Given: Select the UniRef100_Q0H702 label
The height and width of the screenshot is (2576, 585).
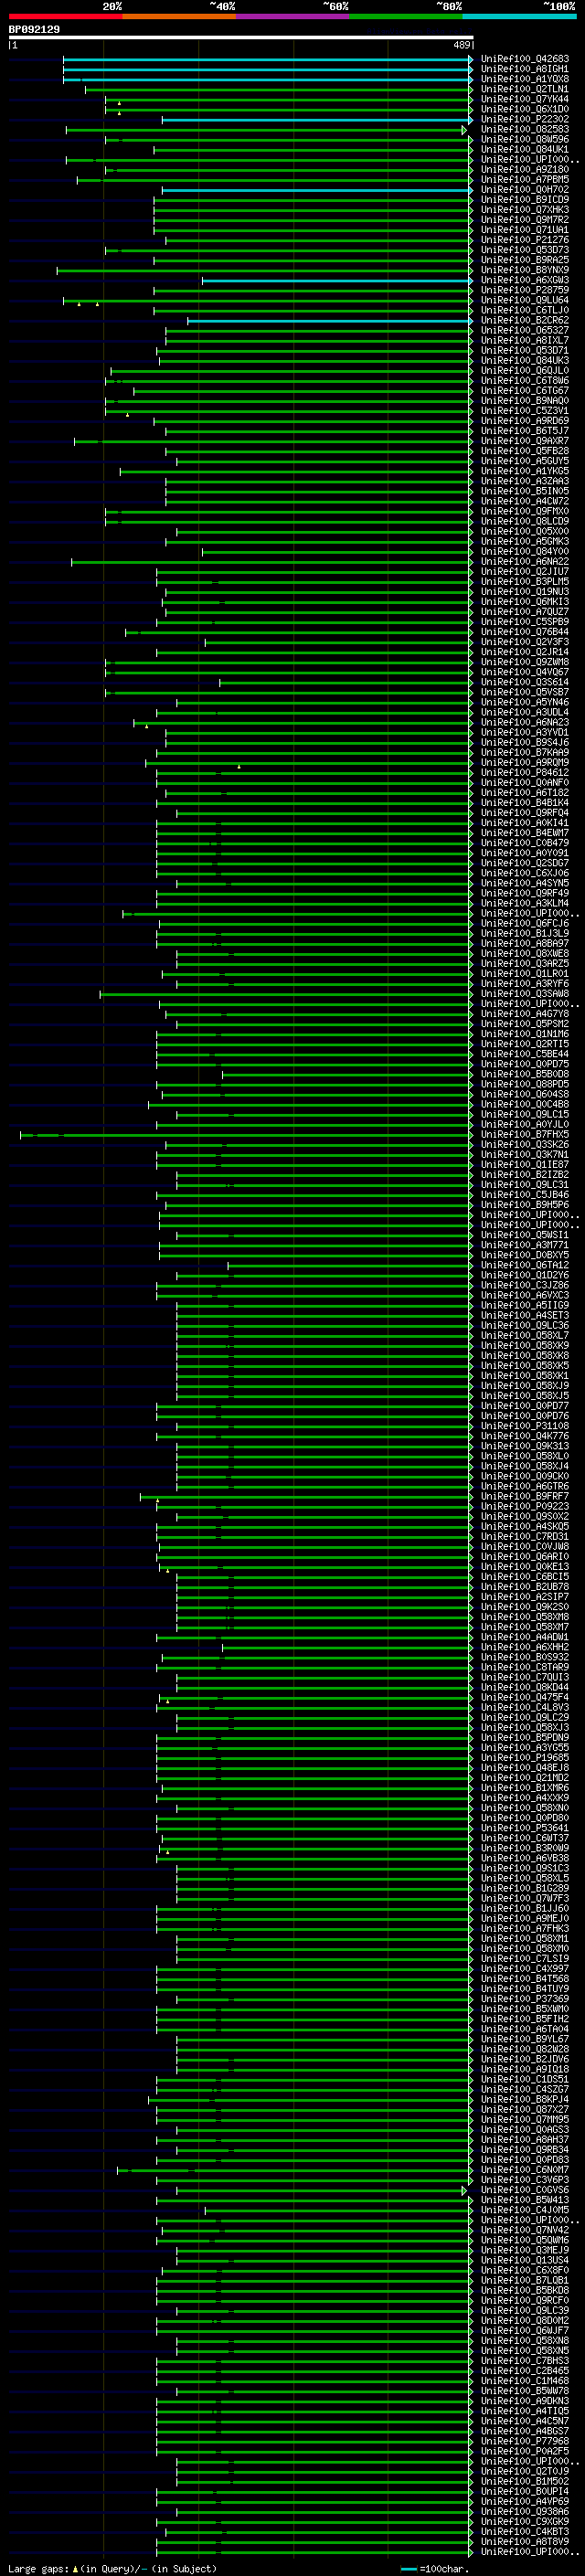Looking at the screenshot, I should pyautogui.click(x=524, y=190).
